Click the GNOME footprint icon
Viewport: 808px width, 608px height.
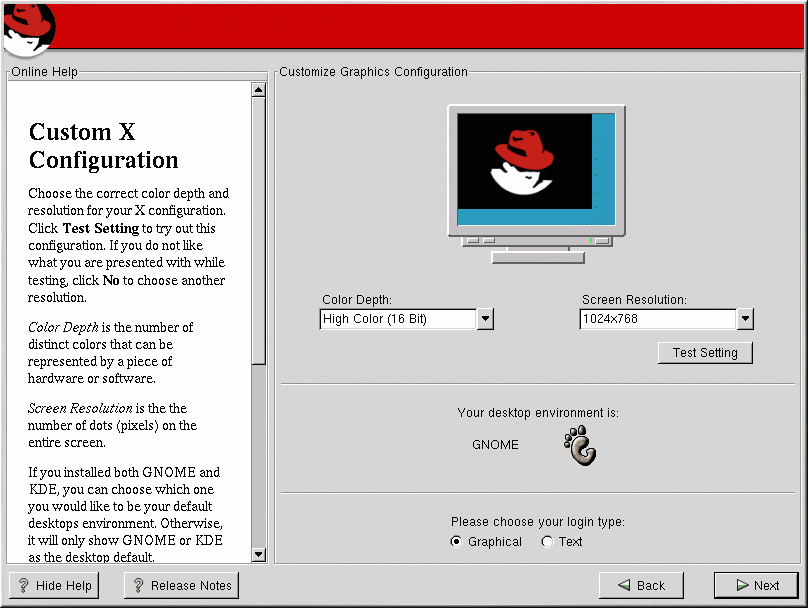click(x=580, y=446)
